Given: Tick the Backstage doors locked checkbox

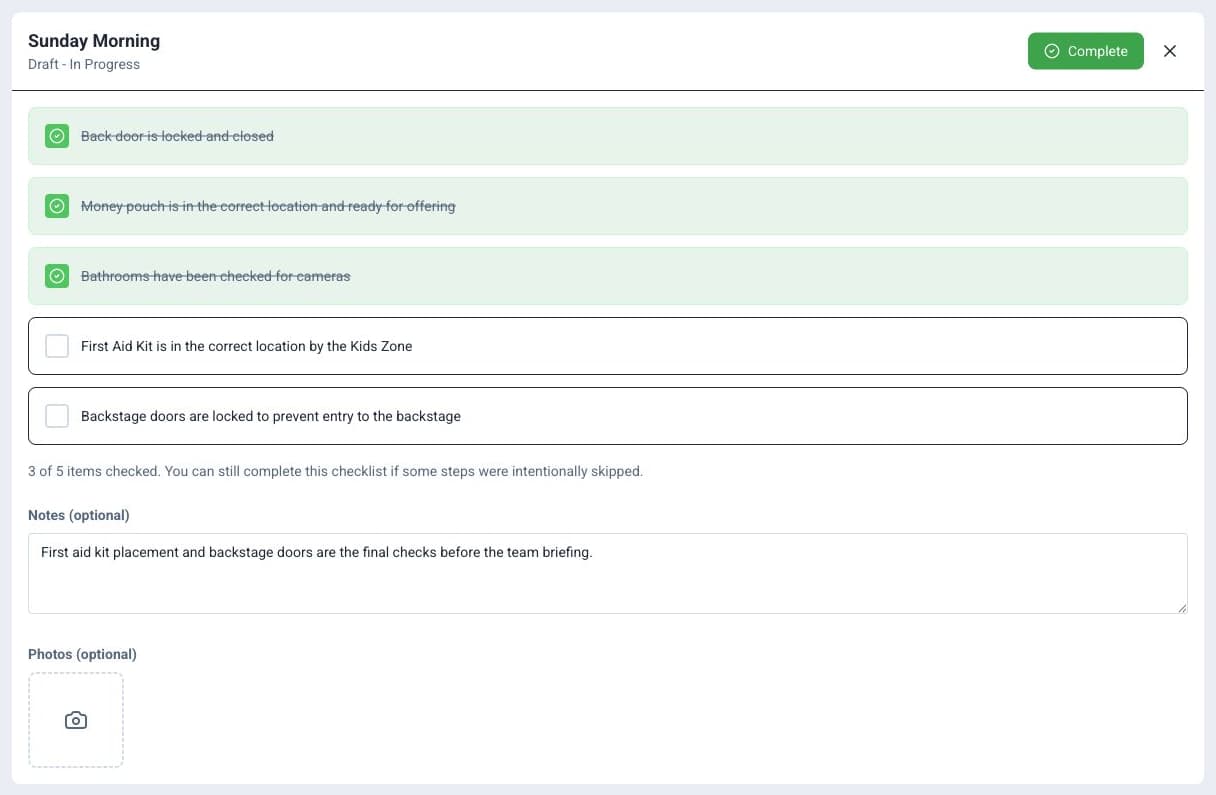Looking at the screenshot, I should (57, 416).
